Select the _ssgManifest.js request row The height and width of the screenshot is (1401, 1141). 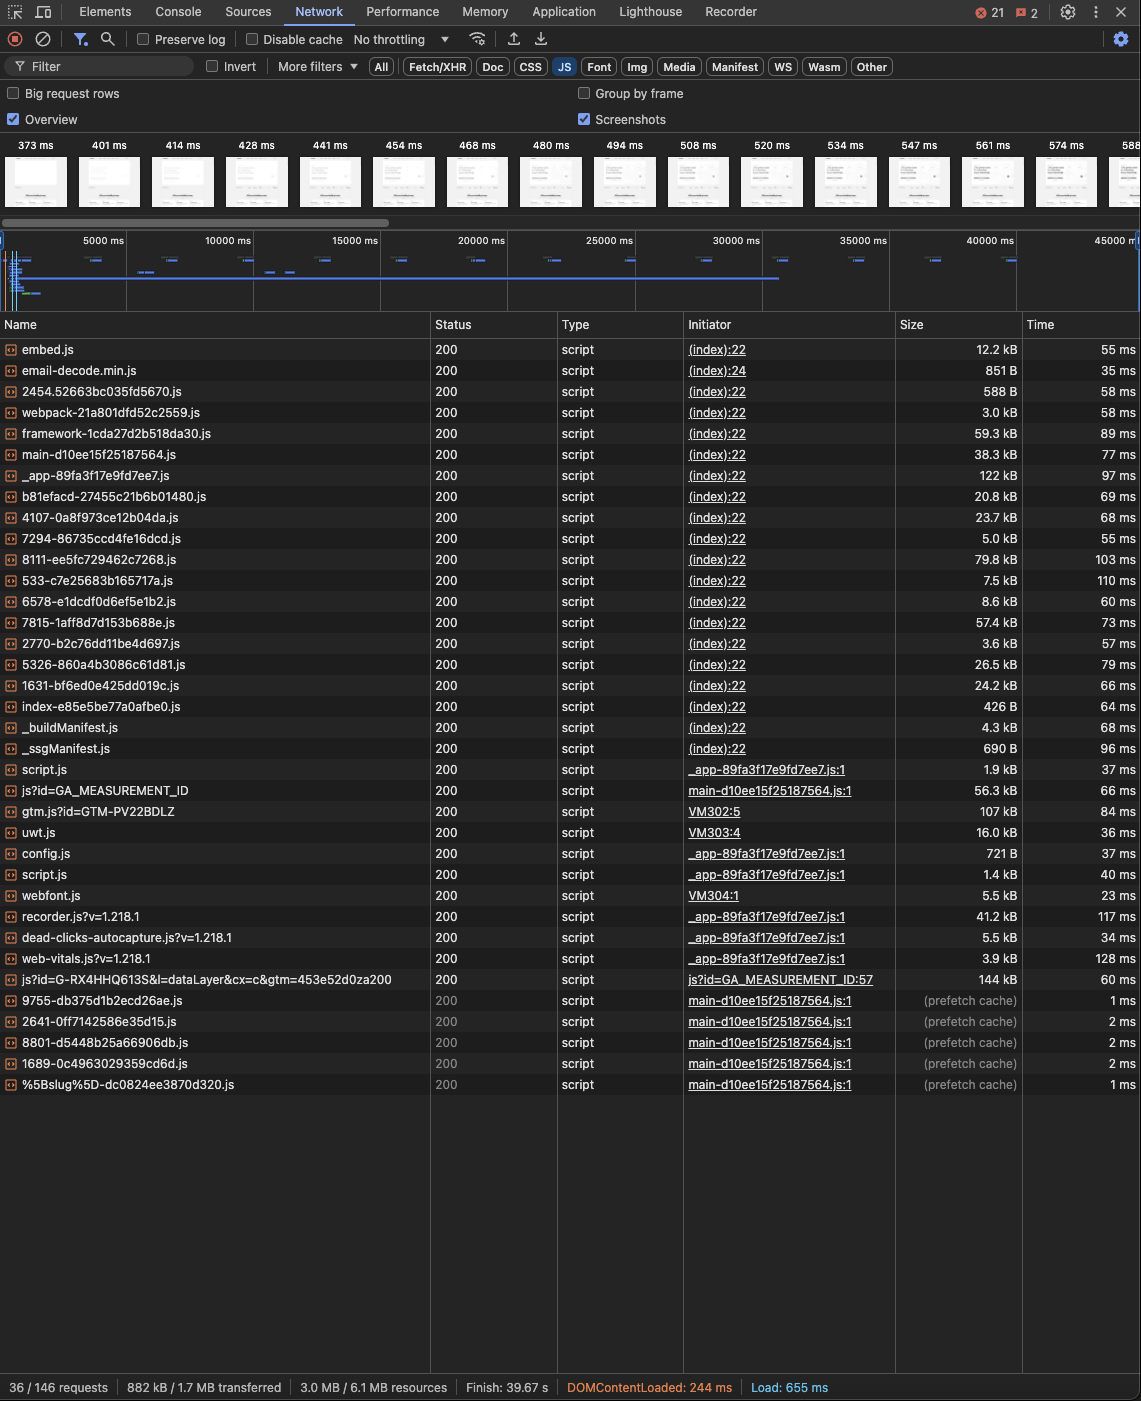pos(570,749)
